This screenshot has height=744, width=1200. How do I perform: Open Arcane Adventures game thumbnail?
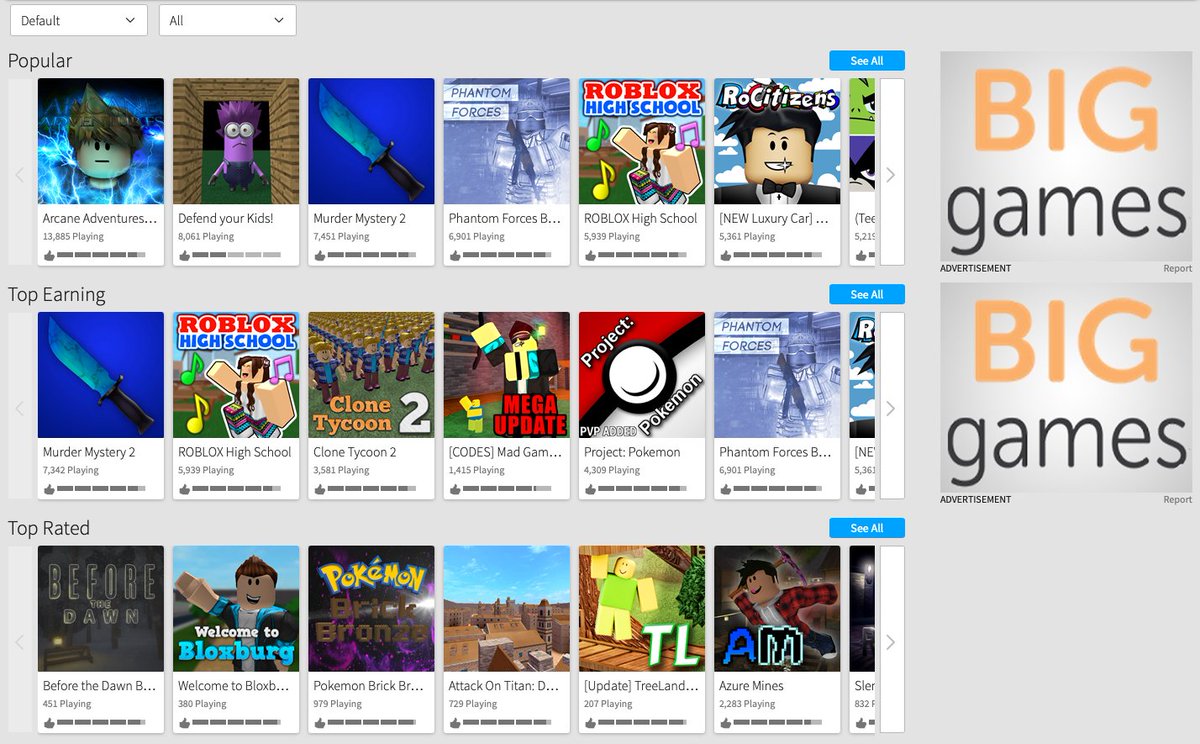coord(101,142)
